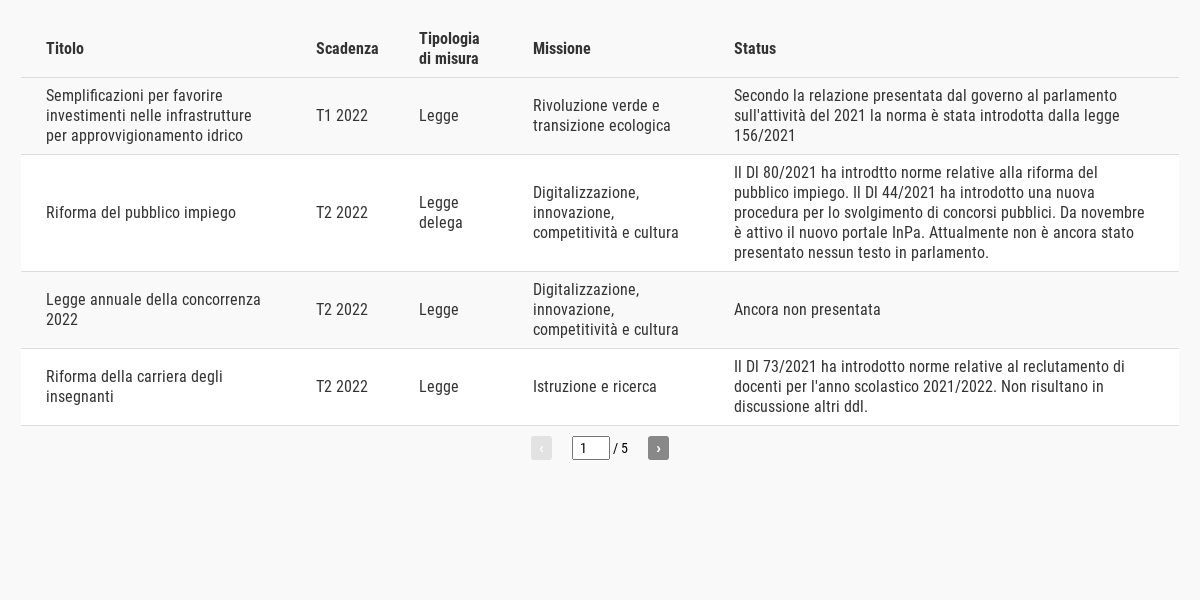Click the Tipologia di misura column header
The height and width of the screenshot is (600, 1200).
[449, 49]
